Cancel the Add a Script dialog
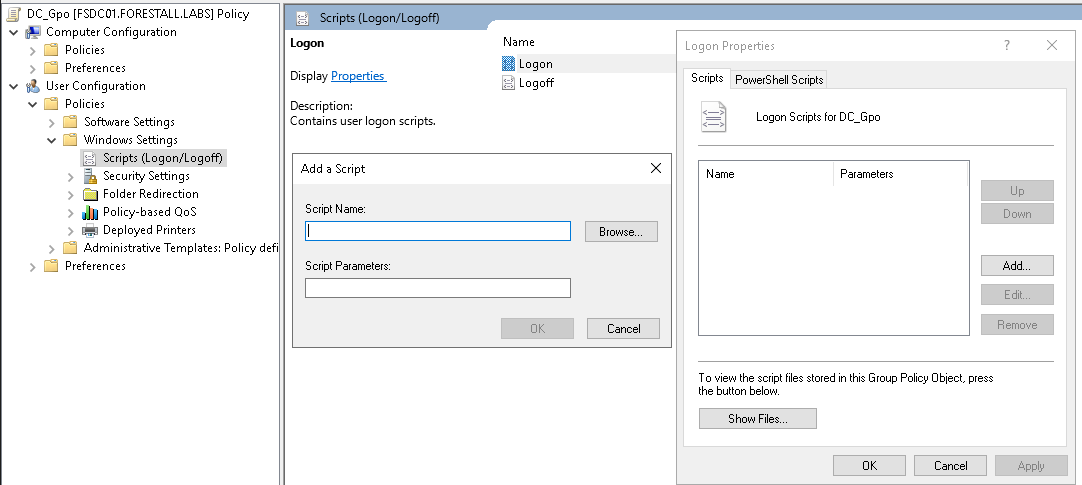The width and height of the screenshot is (1082, 485). [623, 328]
